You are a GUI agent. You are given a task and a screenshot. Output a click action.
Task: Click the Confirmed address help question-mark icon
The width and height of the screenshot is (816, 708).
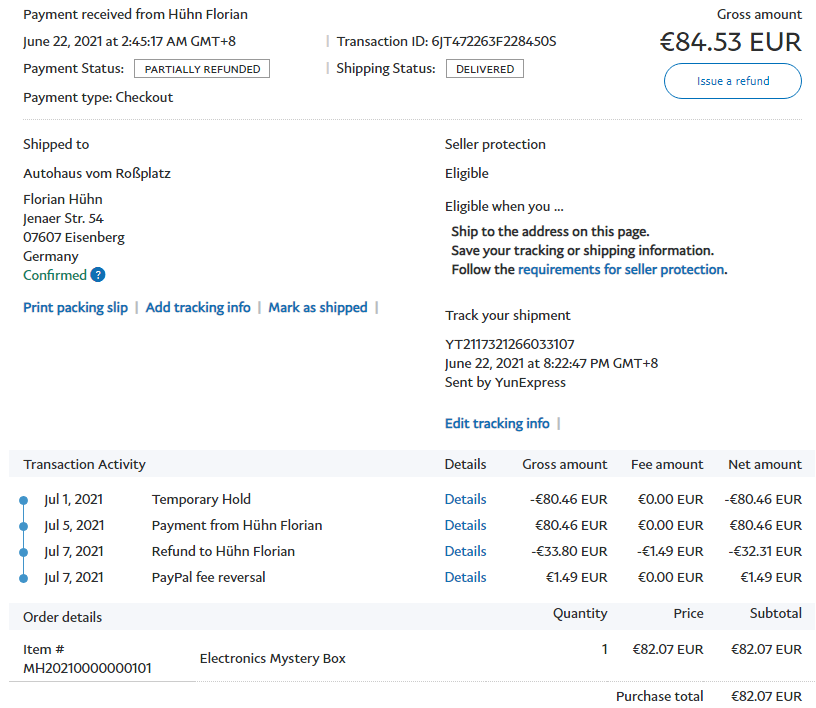(98, 275)
